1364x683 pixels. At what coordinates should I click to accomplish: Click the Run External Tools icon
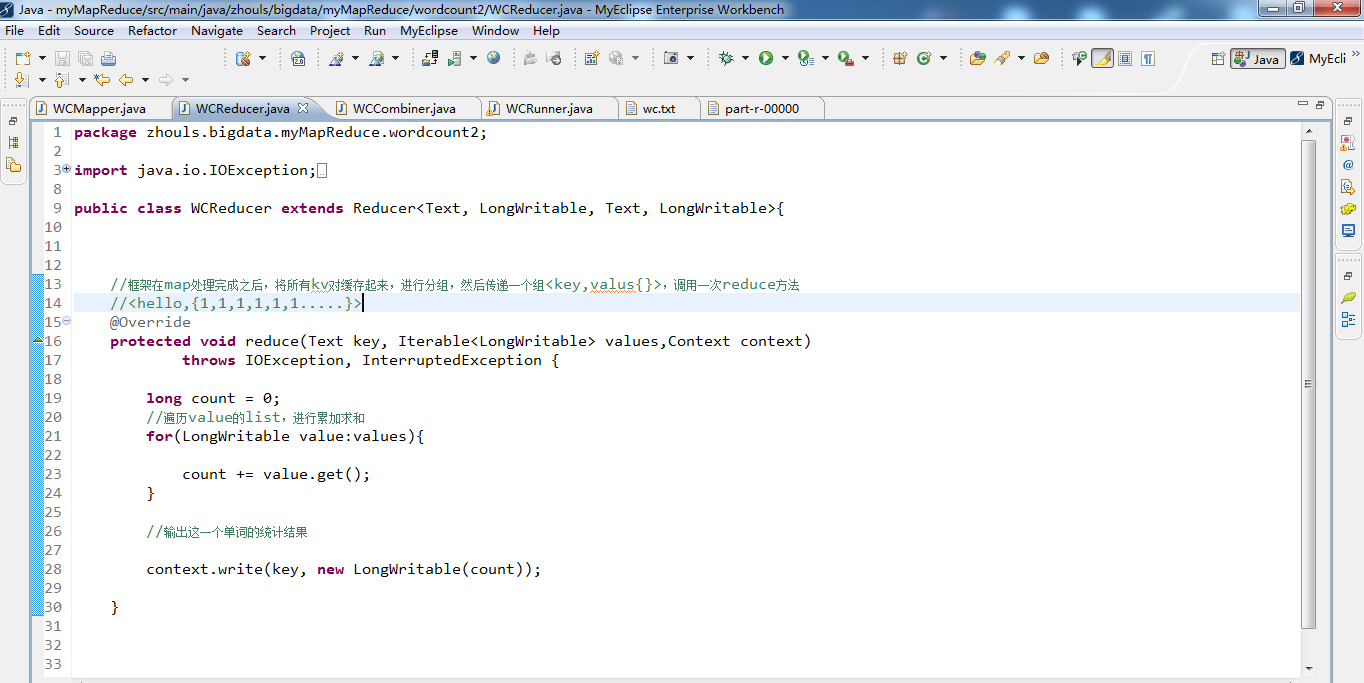pos(845,58)
